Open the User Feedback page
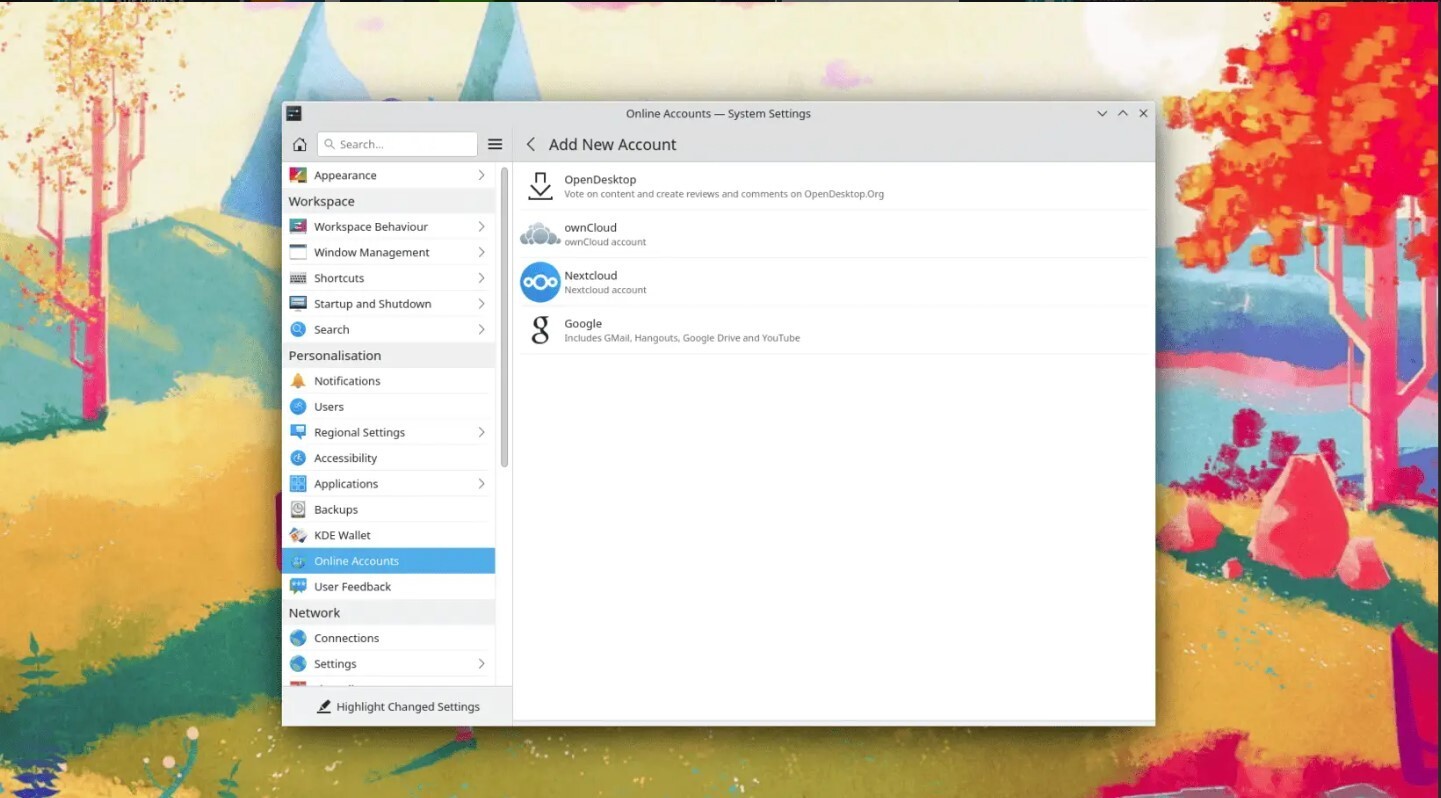Screen dimensions: 1441x798 [389, 586]
